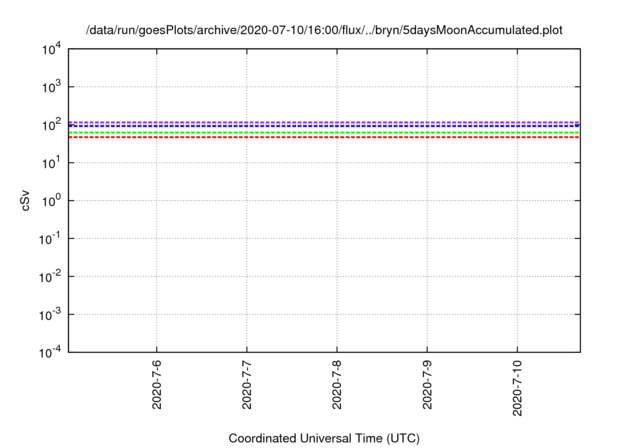Click the 10^4 y-axis tick label

tap(51, 49)
